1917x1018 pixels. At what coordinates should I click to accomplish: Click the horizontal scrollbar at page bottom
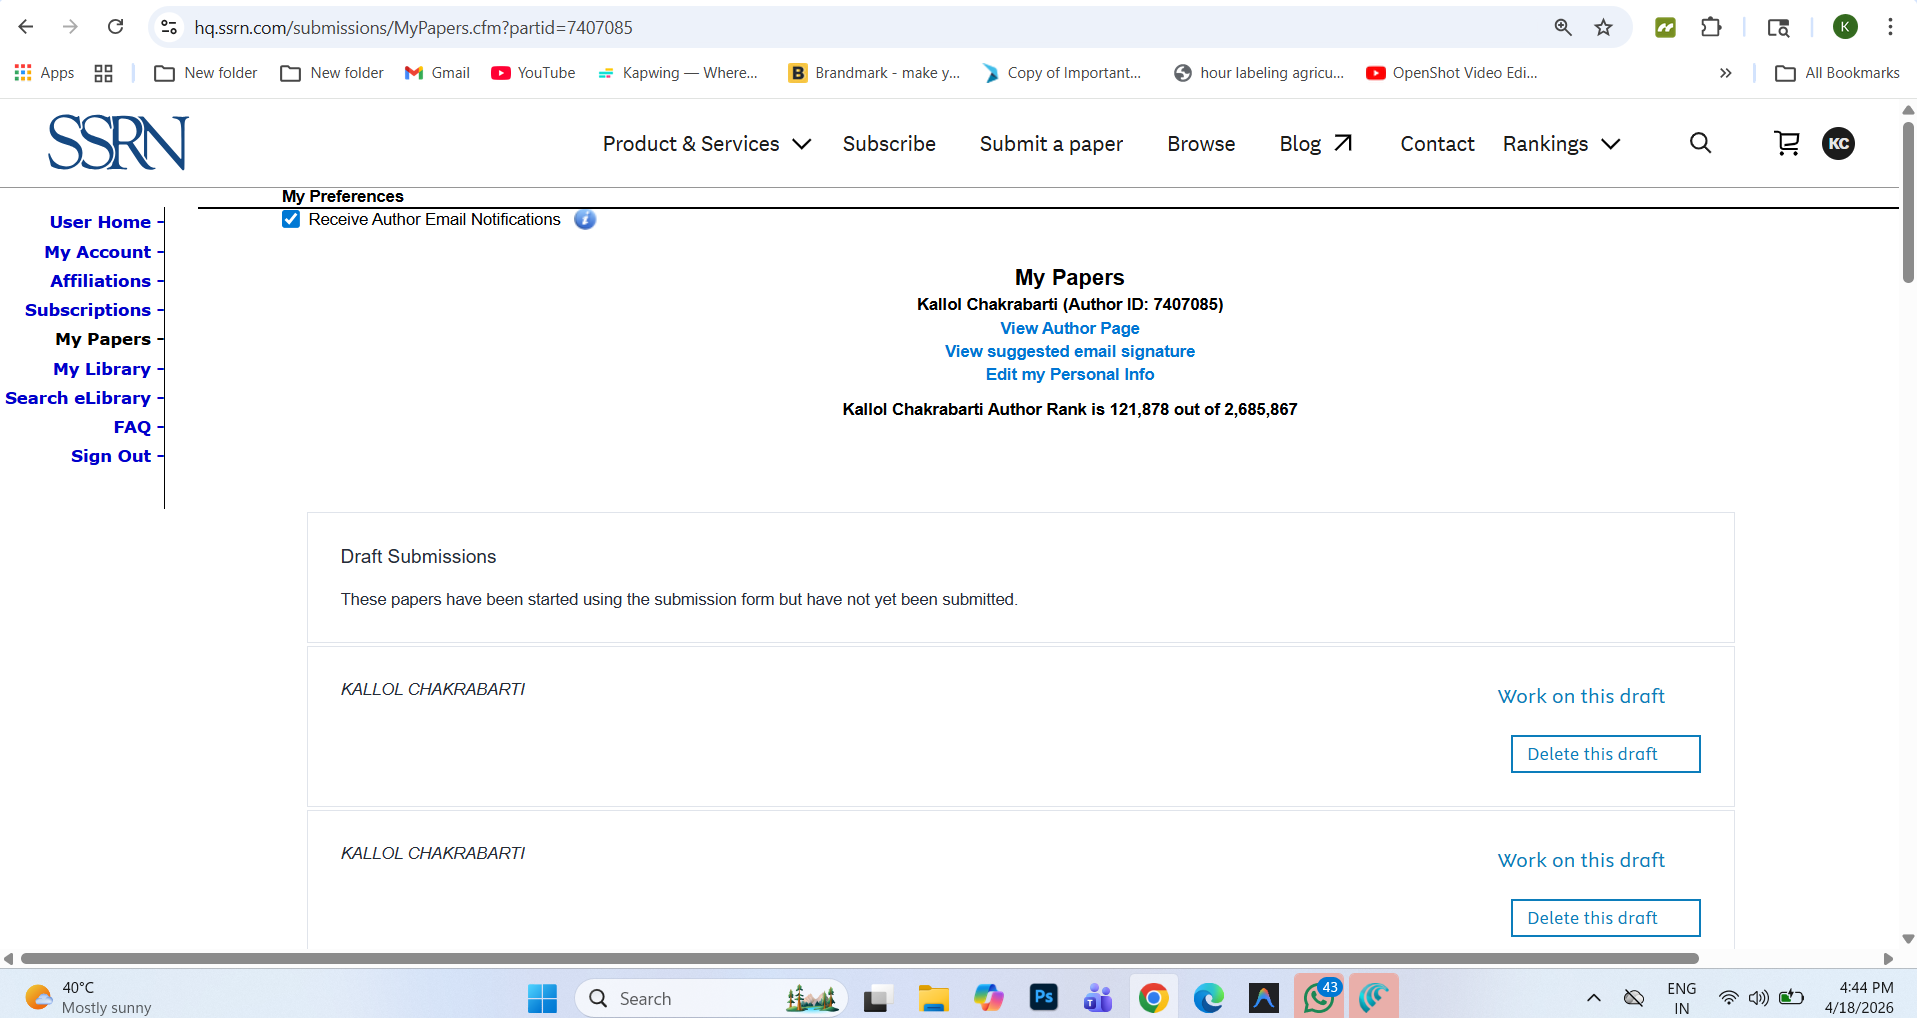coord(859,958)
